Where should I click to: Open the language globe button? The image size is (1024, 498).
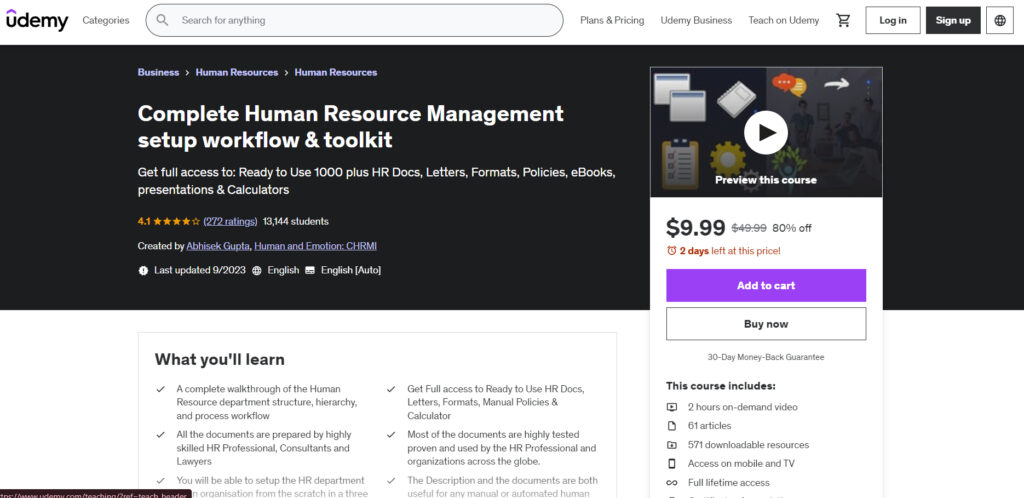coord(1000,20)
